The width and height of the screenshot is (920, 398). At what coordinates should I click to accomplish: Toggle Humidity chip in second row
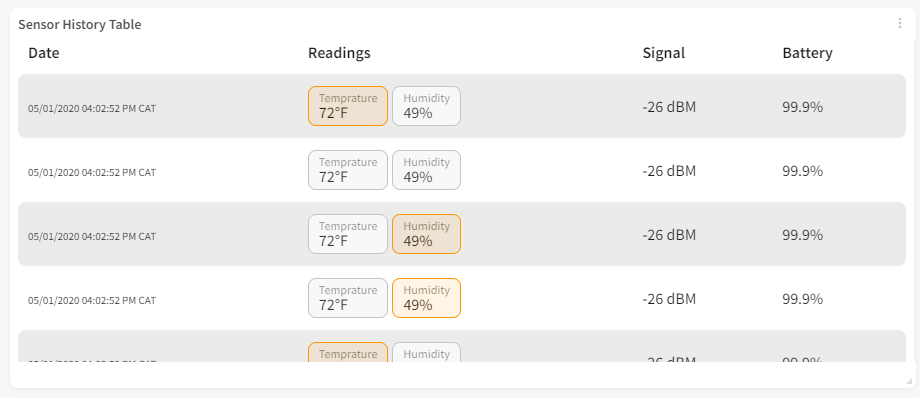427,170
